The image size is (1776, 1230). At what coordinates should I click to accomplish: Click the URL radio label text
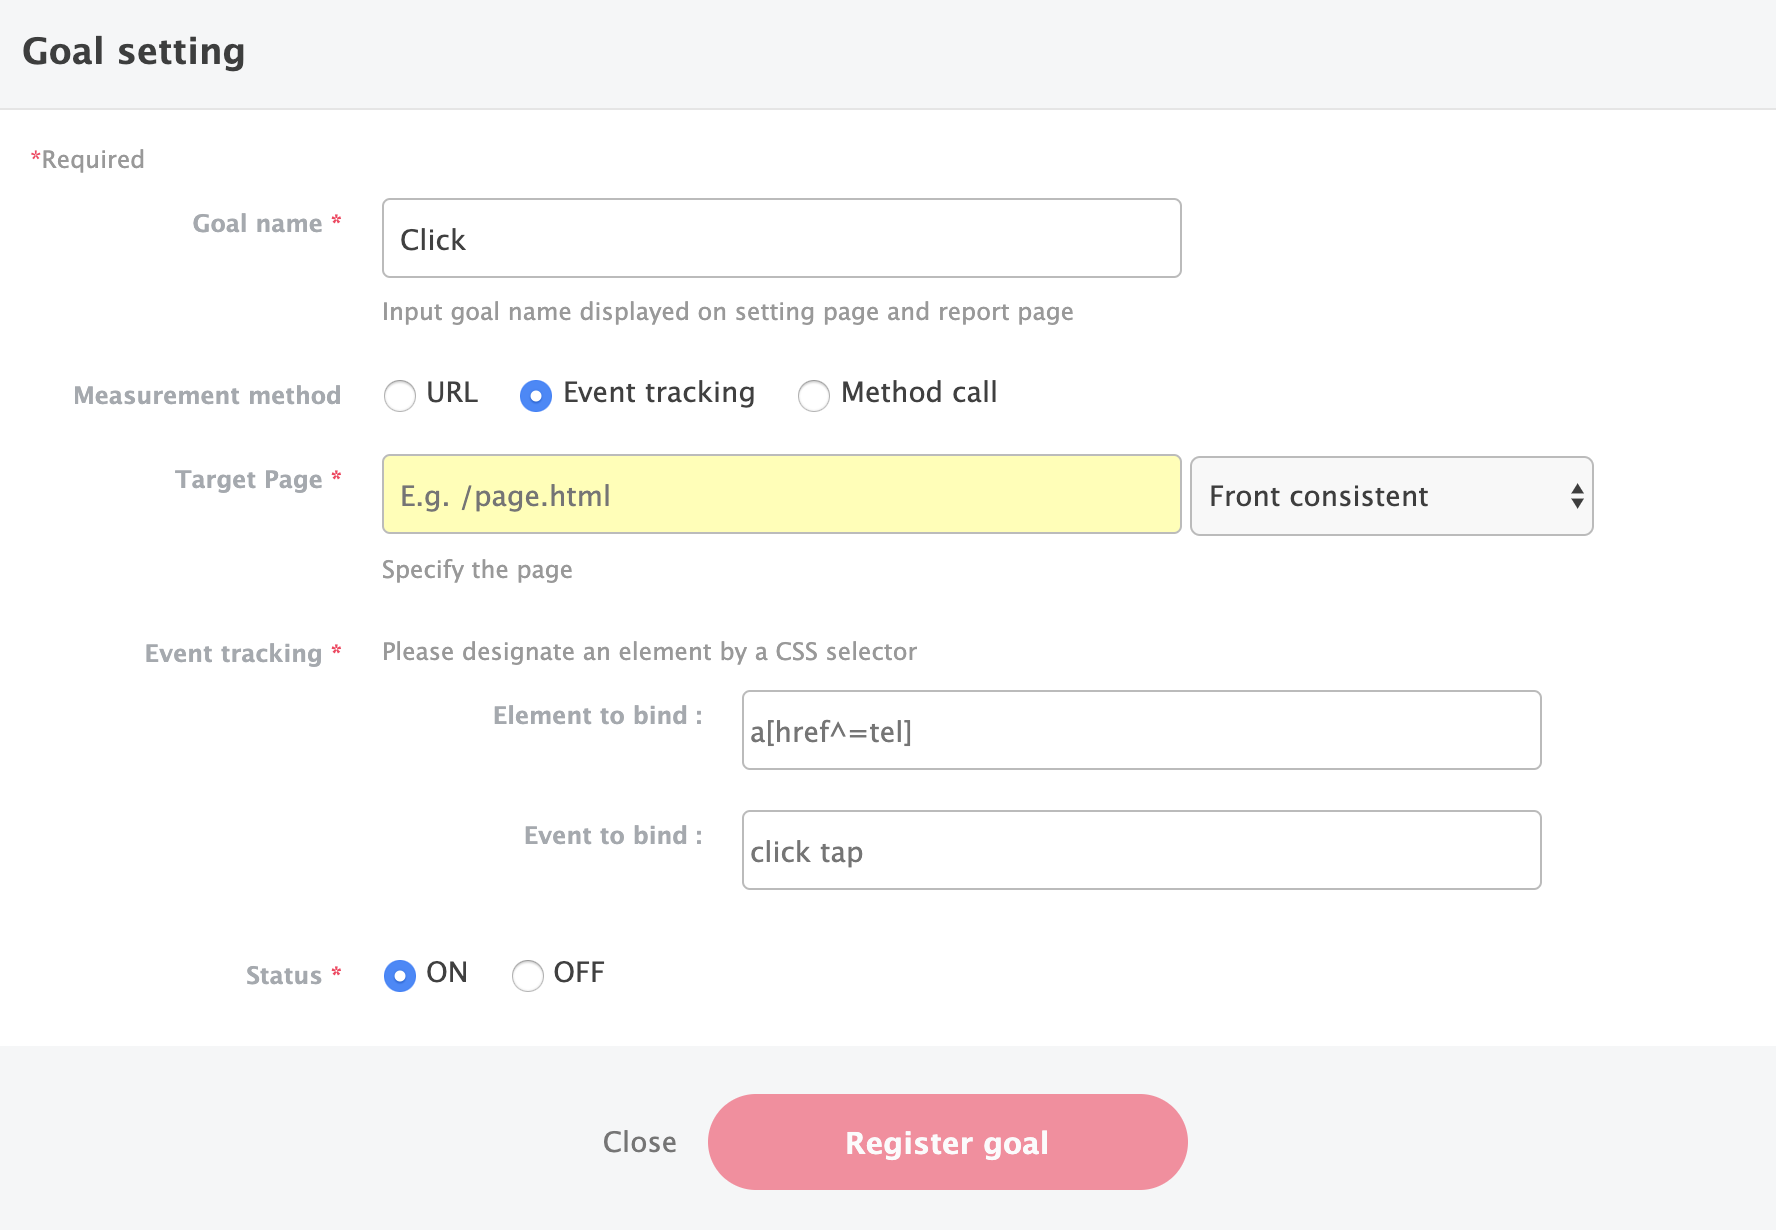(452, 393)
